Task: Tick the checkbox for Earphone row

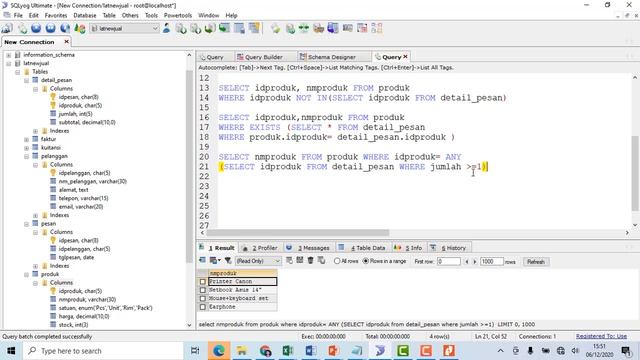Action: 203,307
